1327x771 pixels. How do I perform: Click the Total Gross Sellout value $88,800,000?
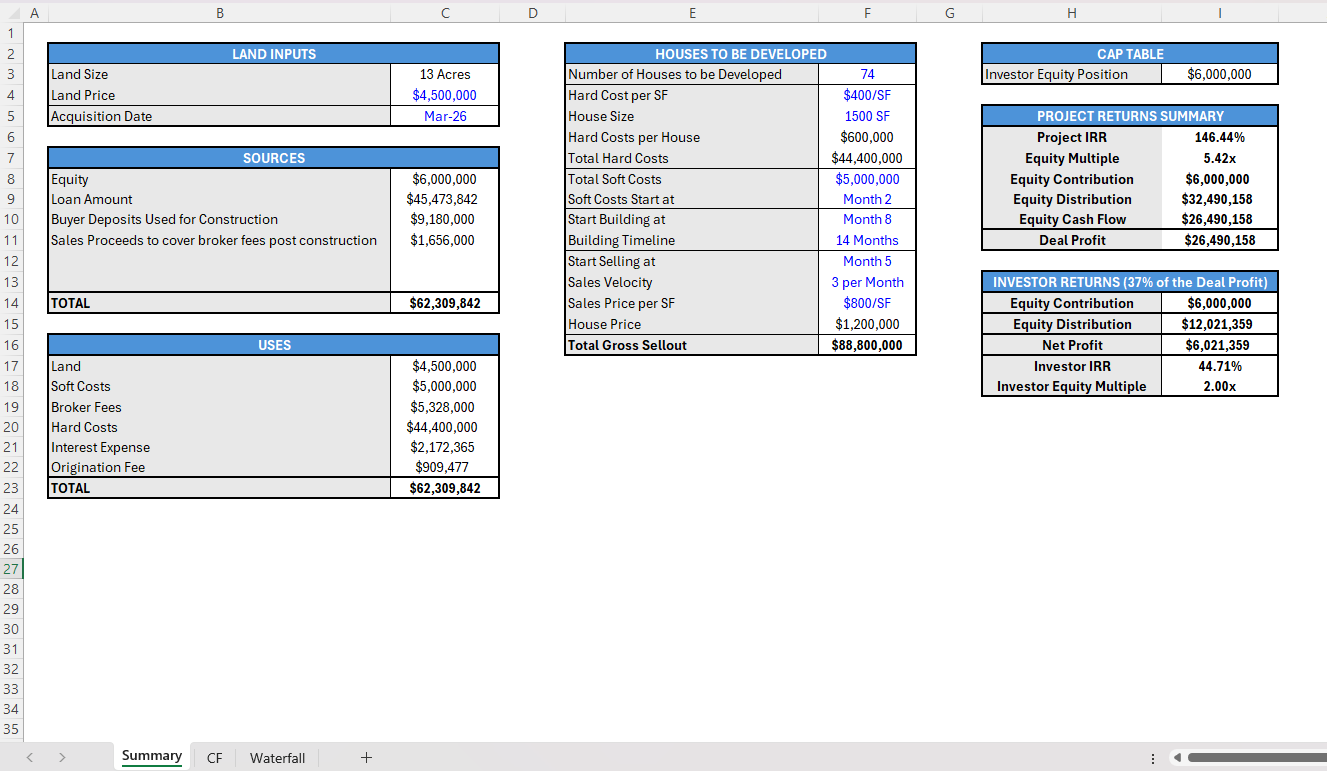(x=867, y=345)
